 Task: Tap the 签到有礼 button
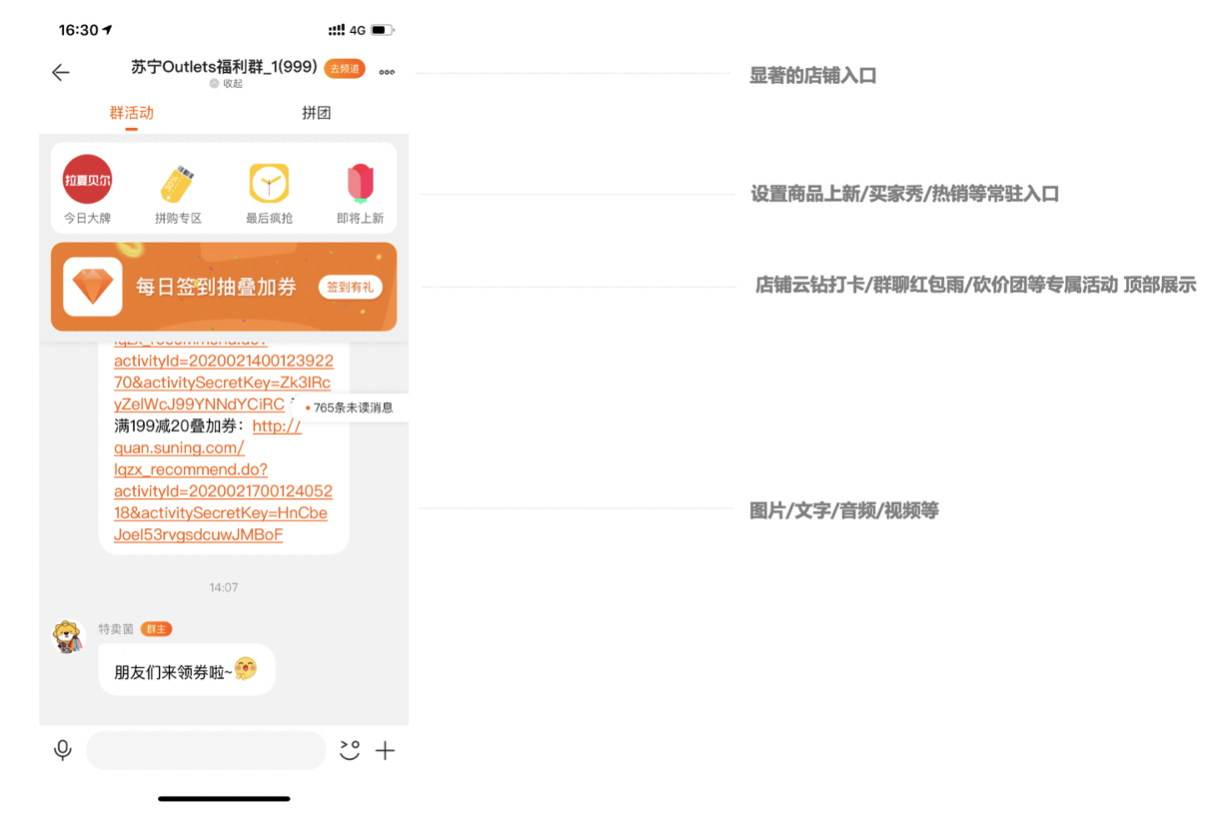pos(350,287)
